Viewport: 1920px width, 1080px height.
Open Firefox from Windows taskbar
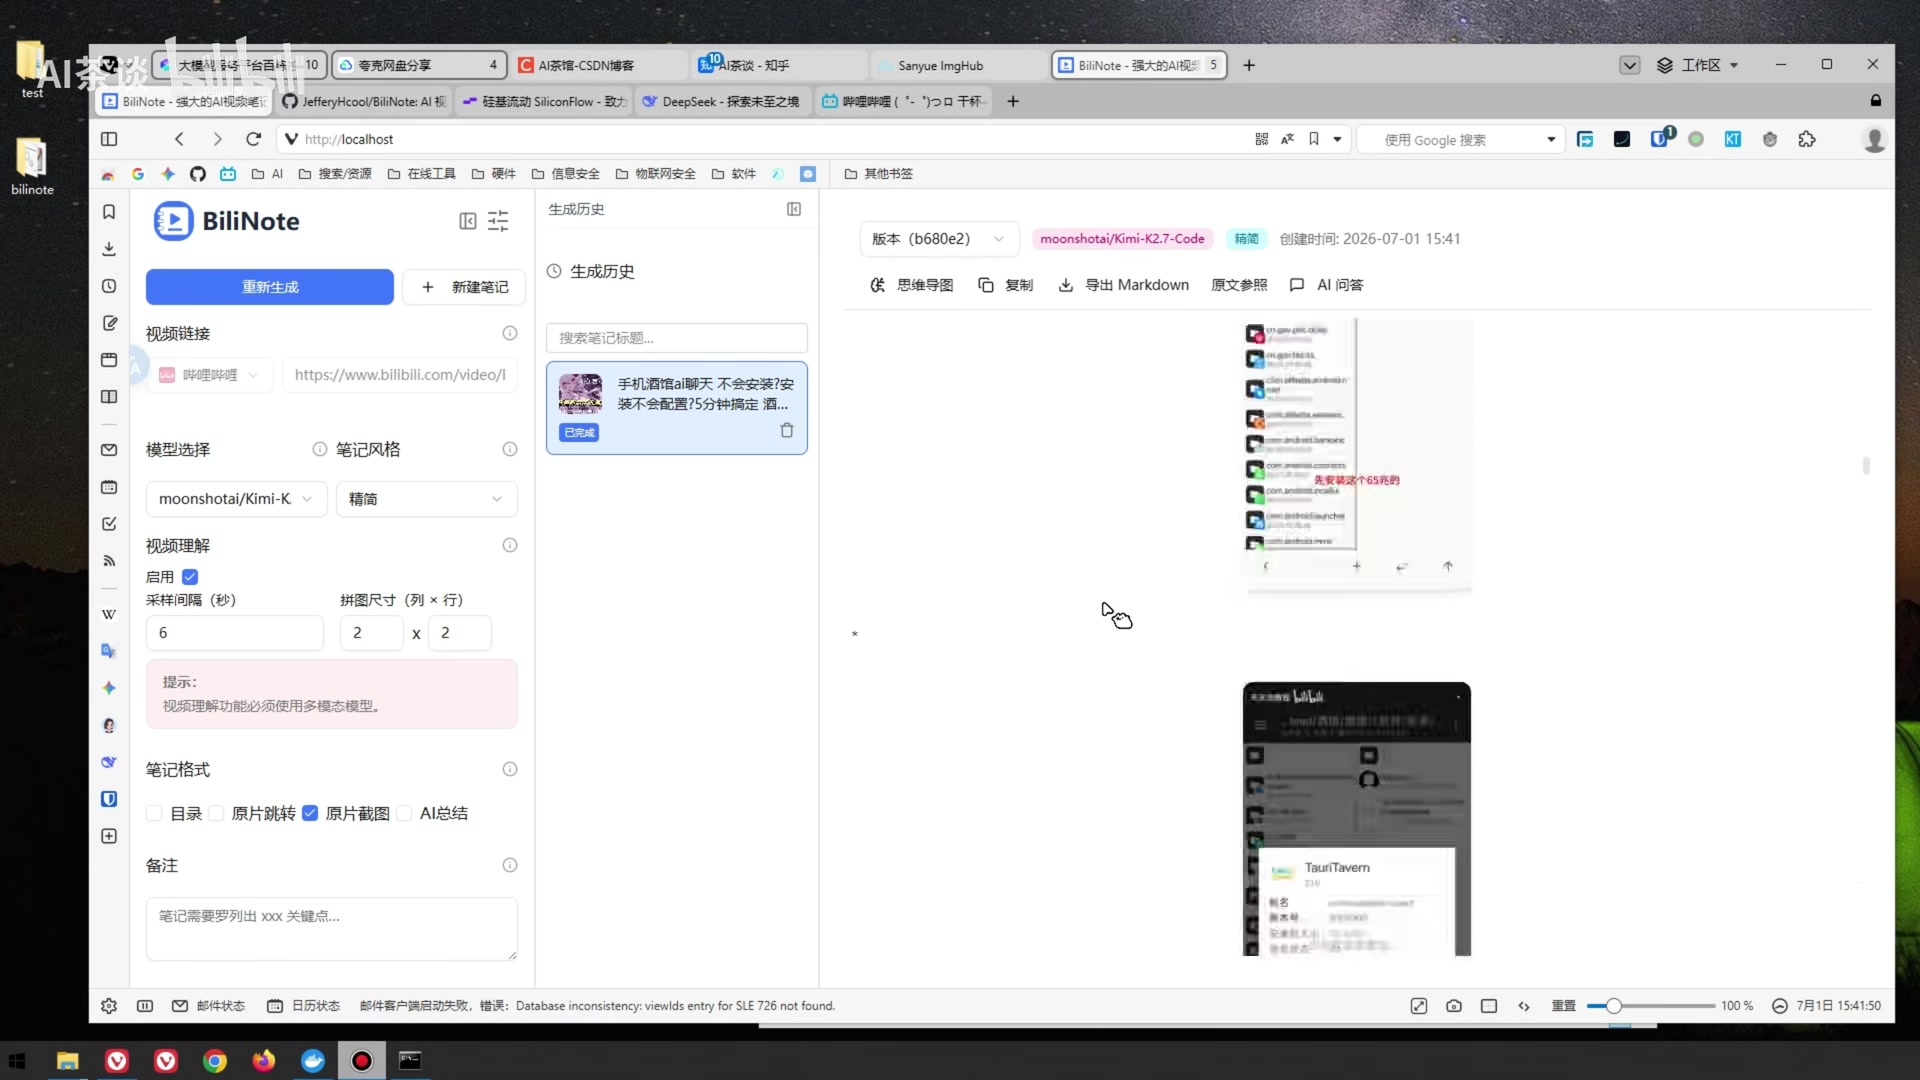[x=264, y=1061]
